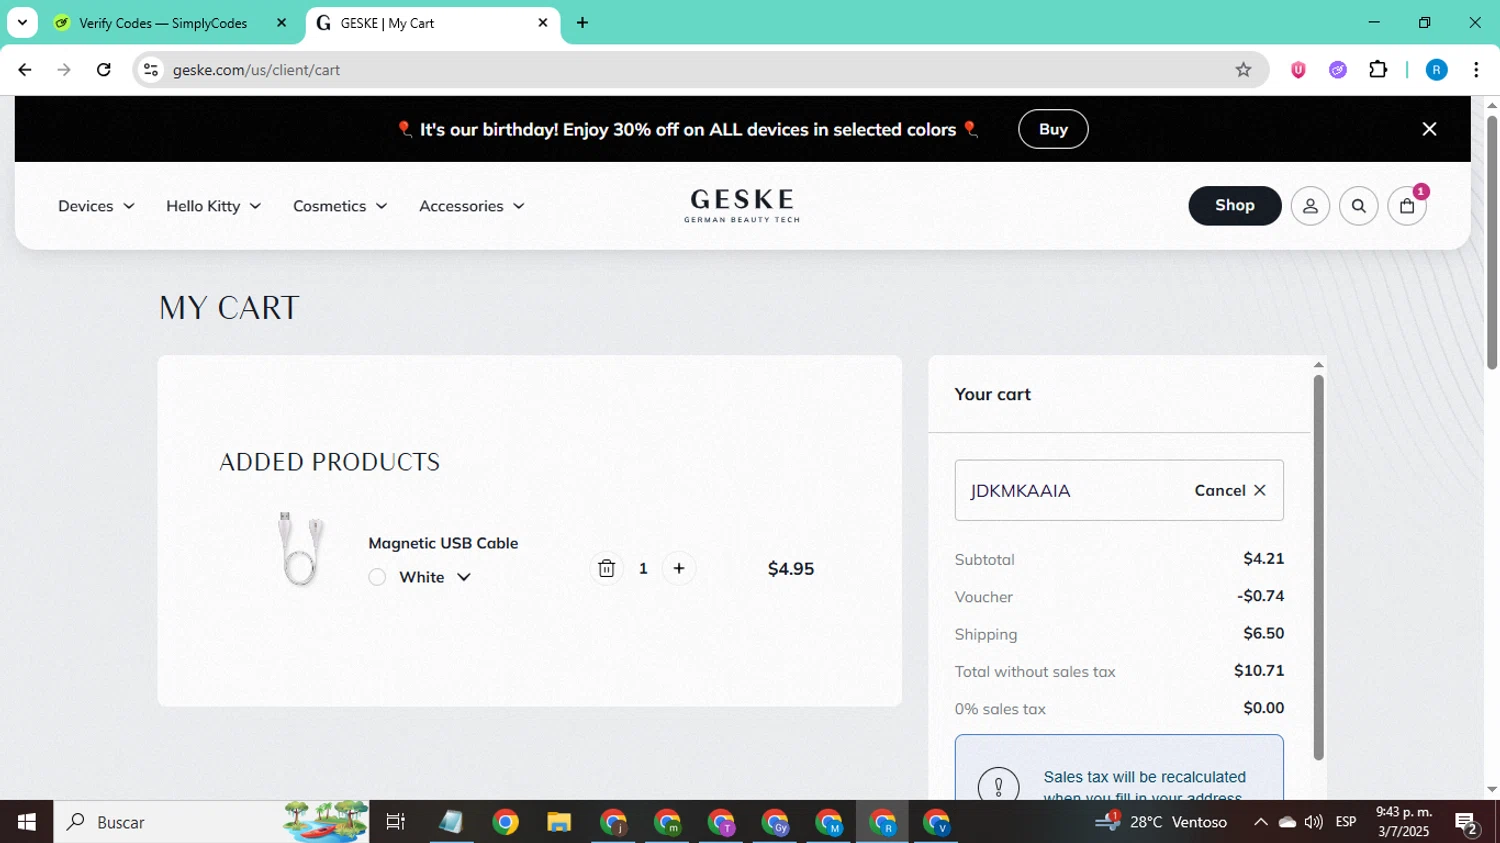Image resolution: width=1500 pixels, height=843 pixels.
Task: Click the Shipping $6.50 amount
Action: coord(1263,633)
